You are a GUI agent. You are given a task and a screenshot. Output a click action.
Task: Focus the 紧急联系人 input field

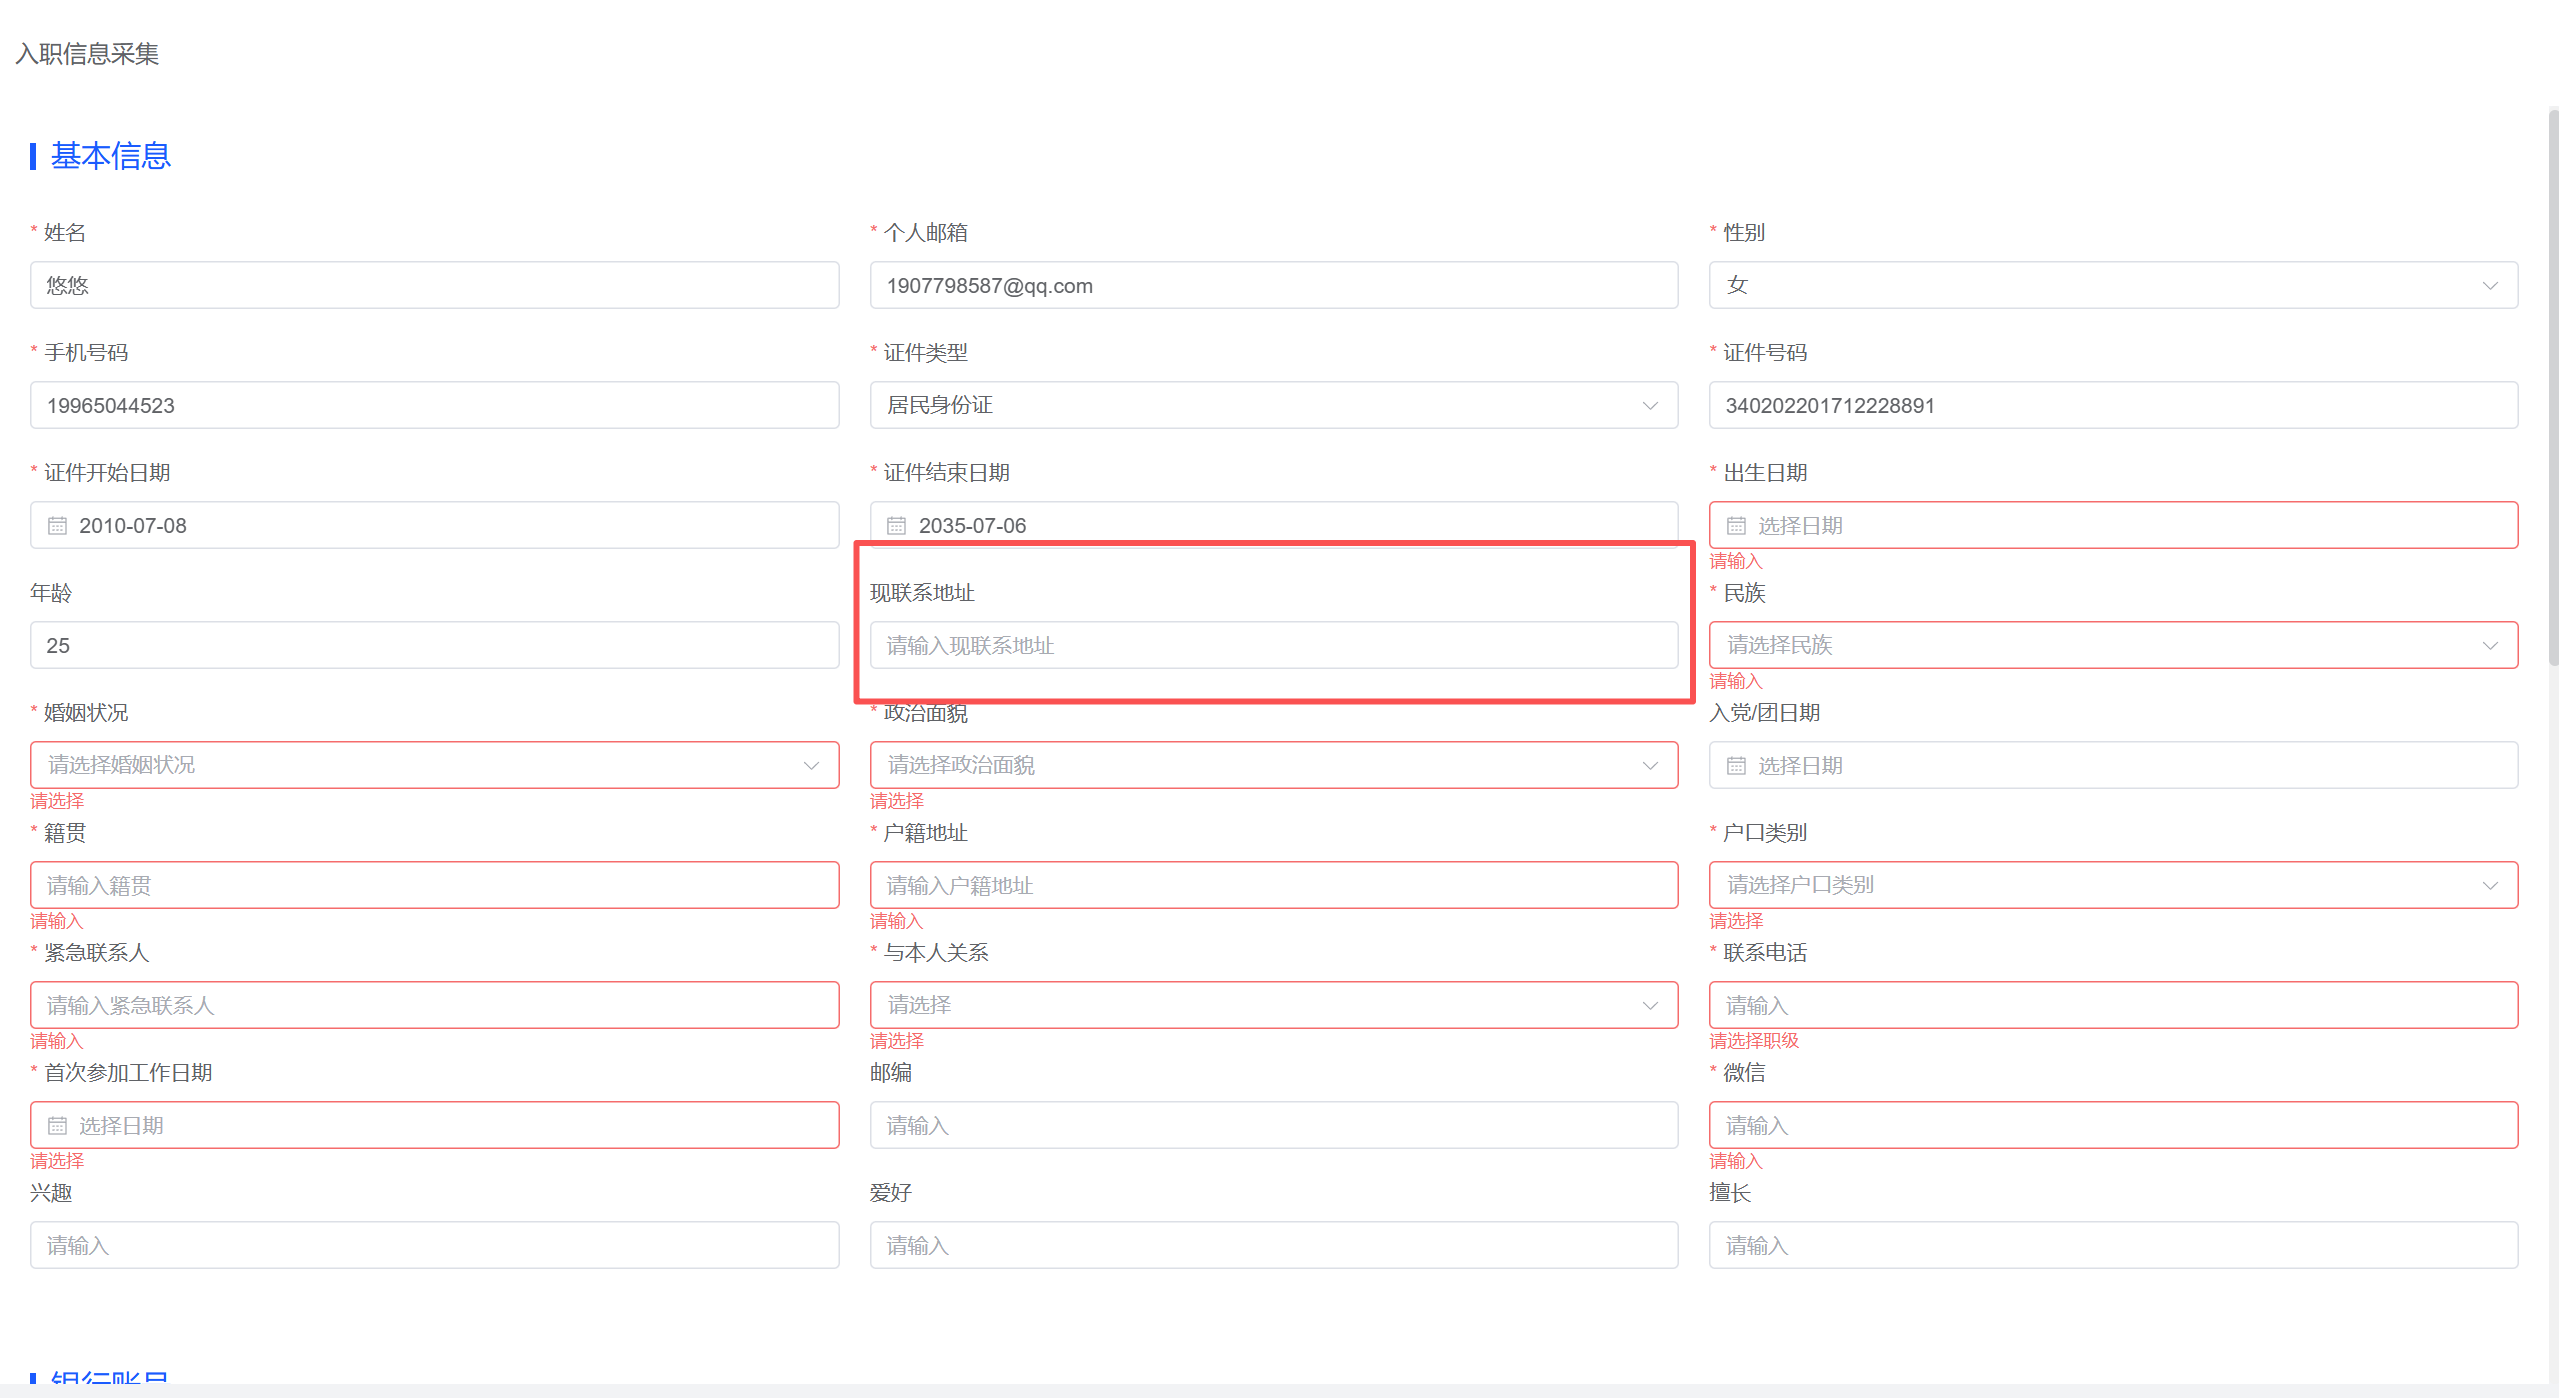[x=434, y=1005]
